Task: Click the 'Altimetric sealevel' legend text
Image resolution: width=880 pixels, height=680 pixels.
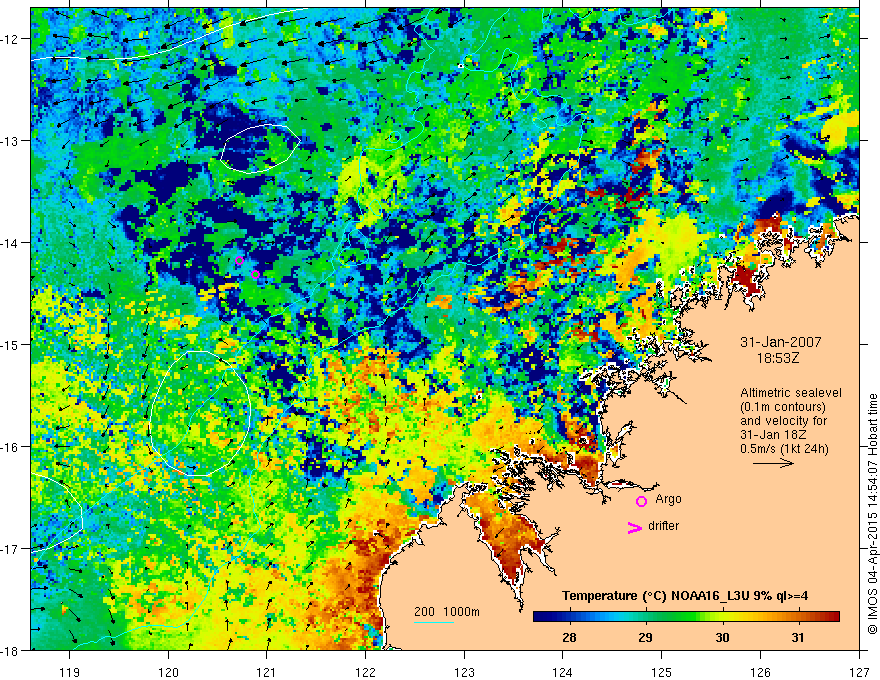Action: pos(791,393)
